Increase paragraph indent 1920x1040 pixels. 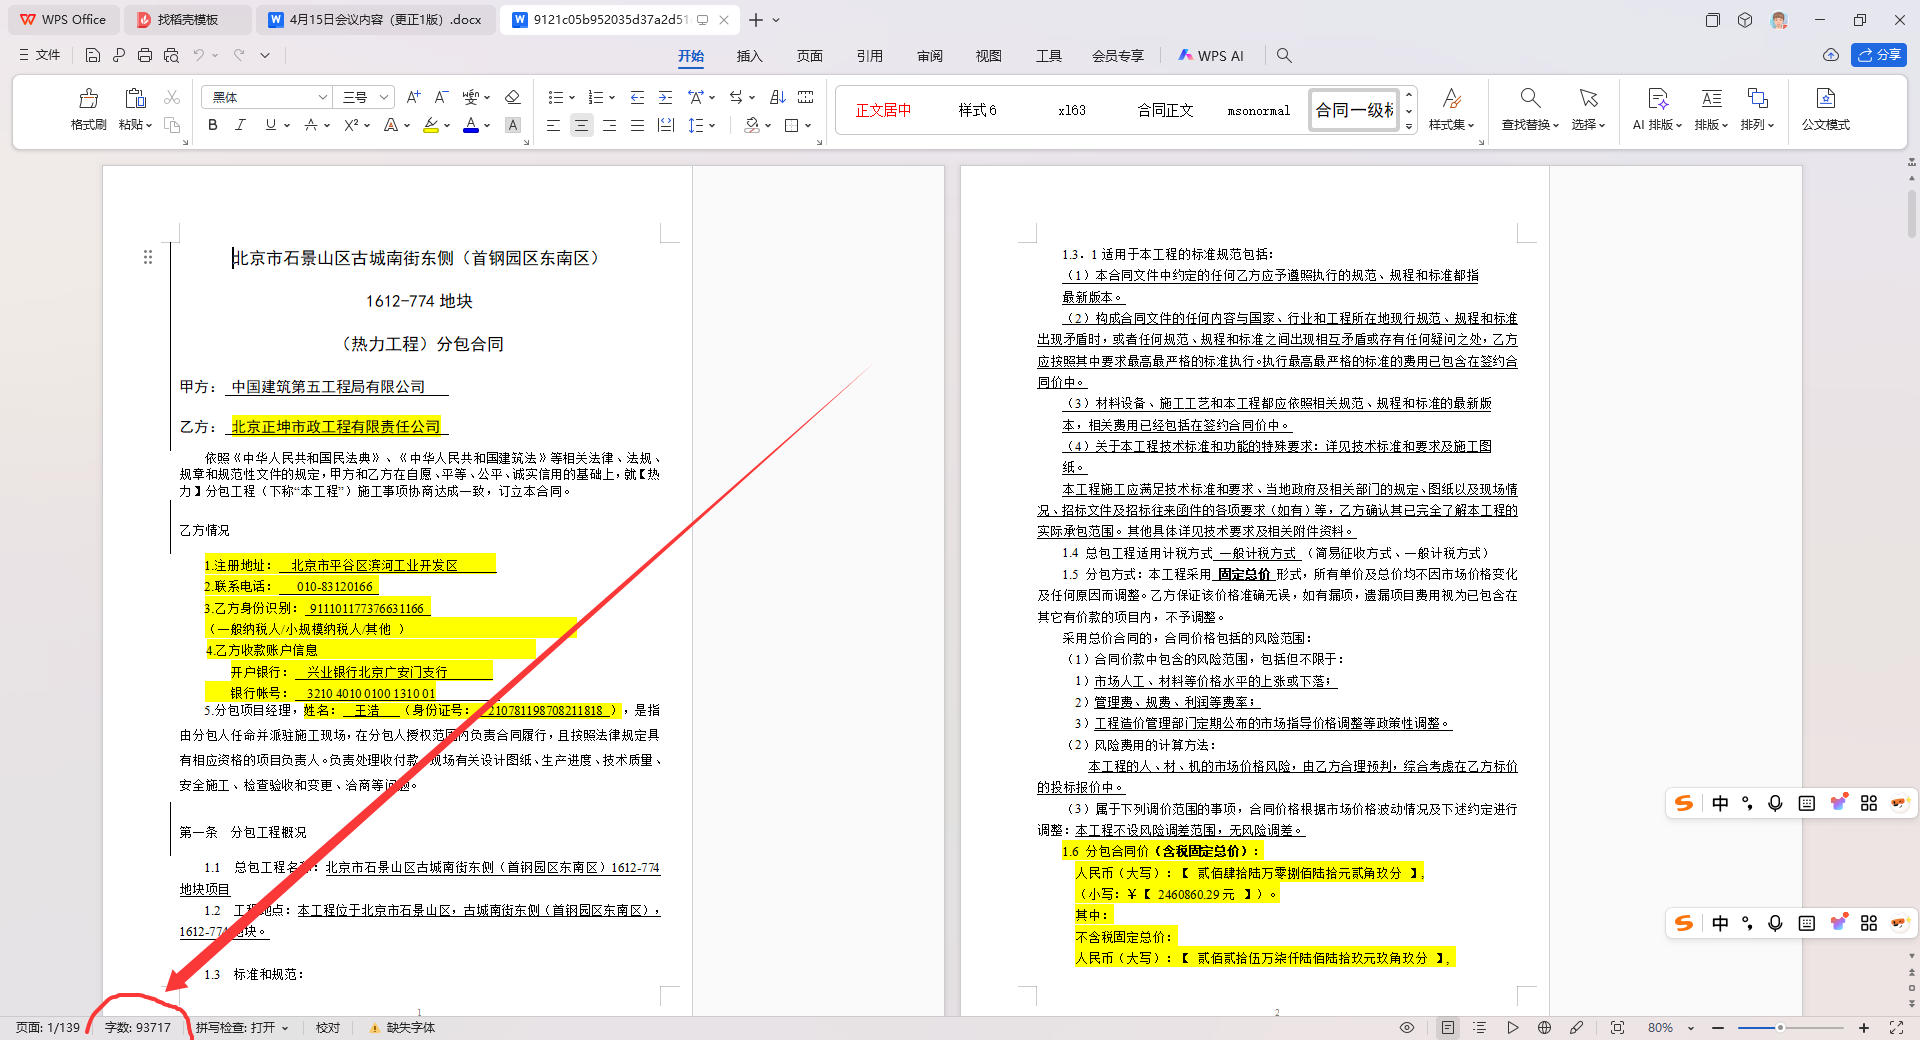pos(665,97)
